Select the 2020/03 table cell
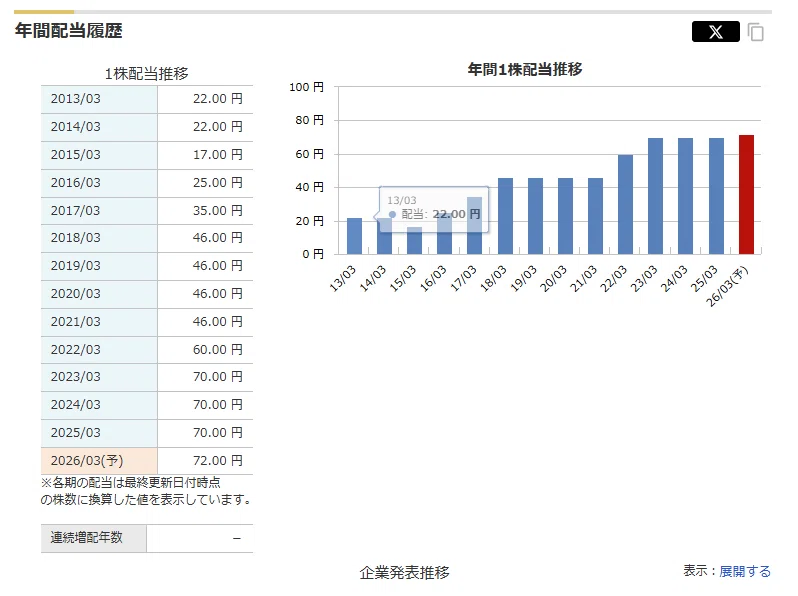 point(99,294)
